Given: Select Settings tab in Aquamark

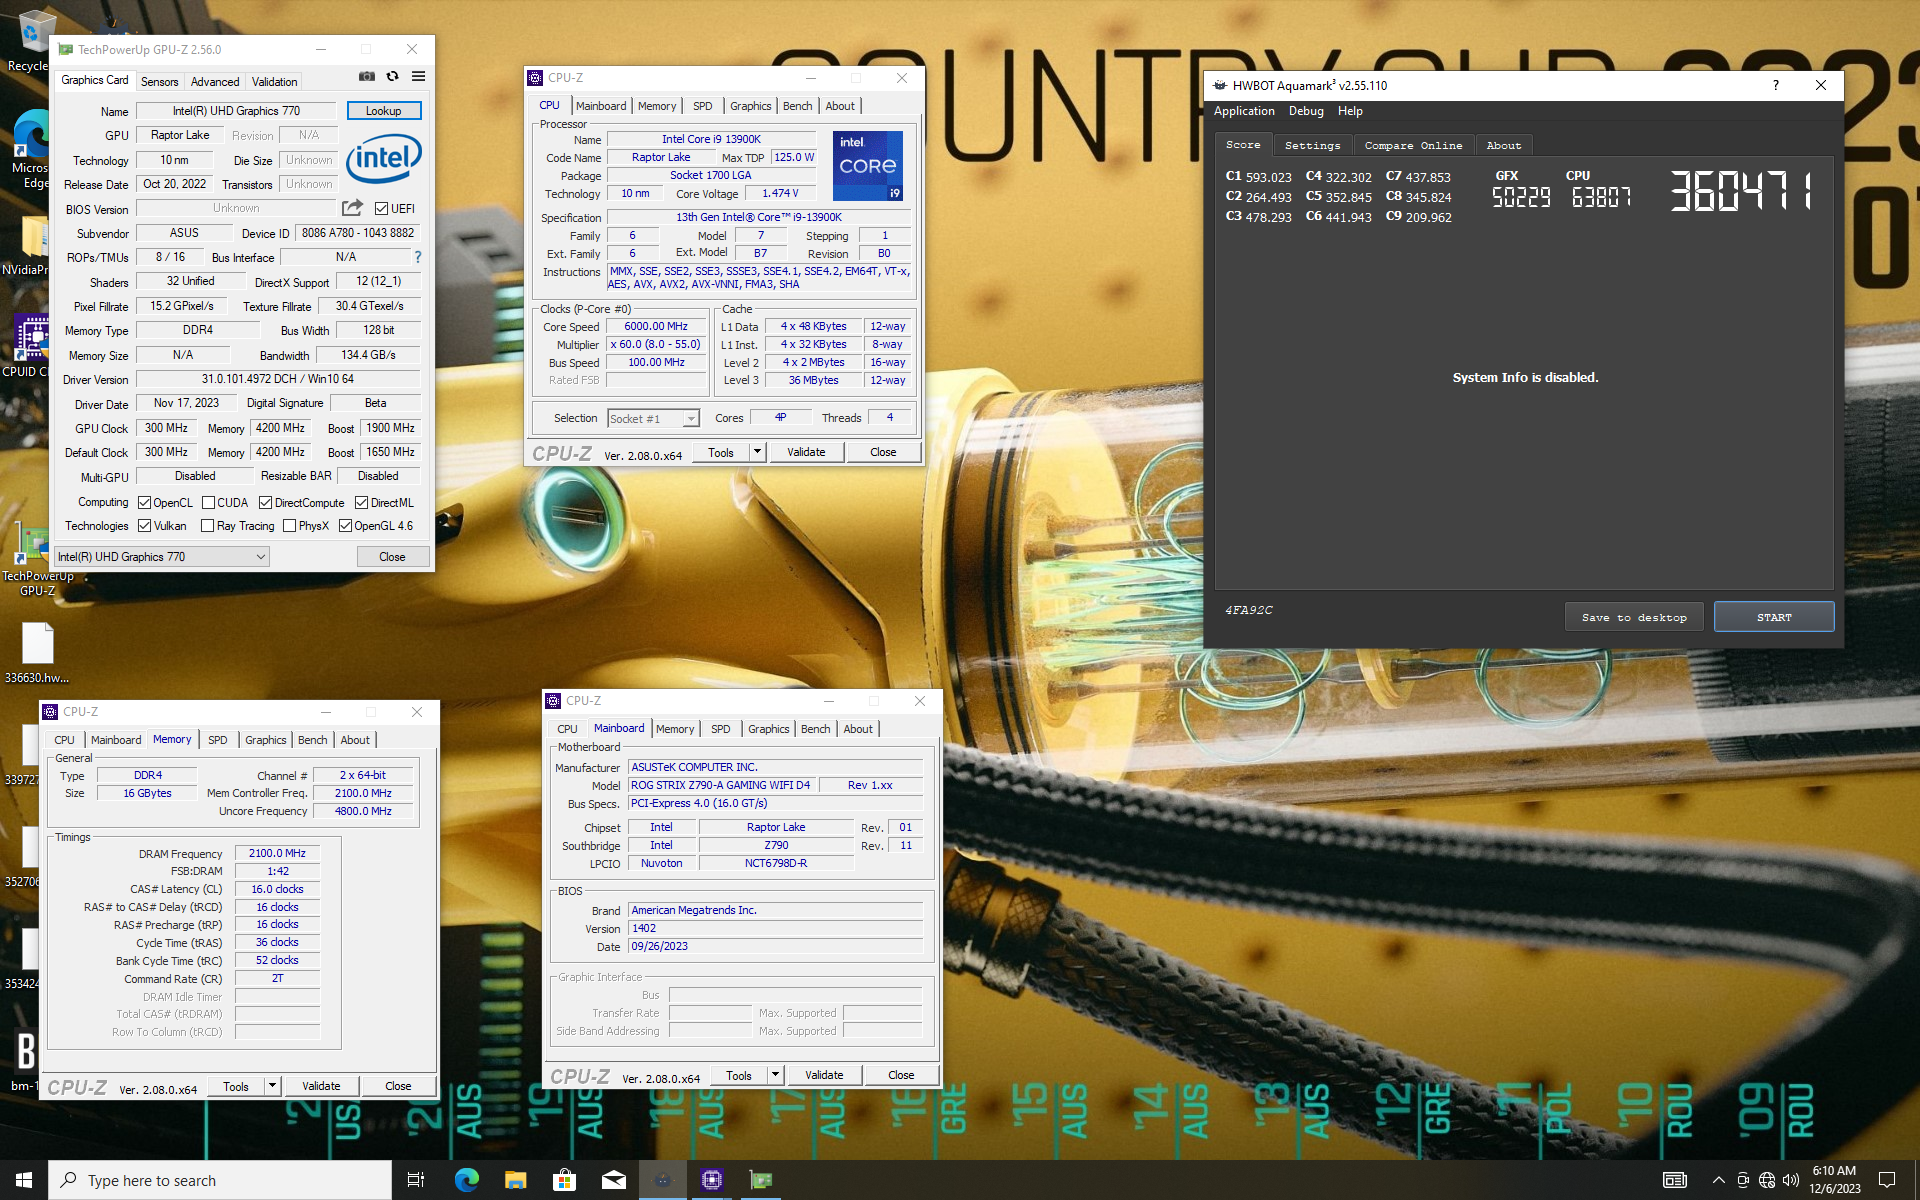Looking at the screenshot, I should [1312, 146].
